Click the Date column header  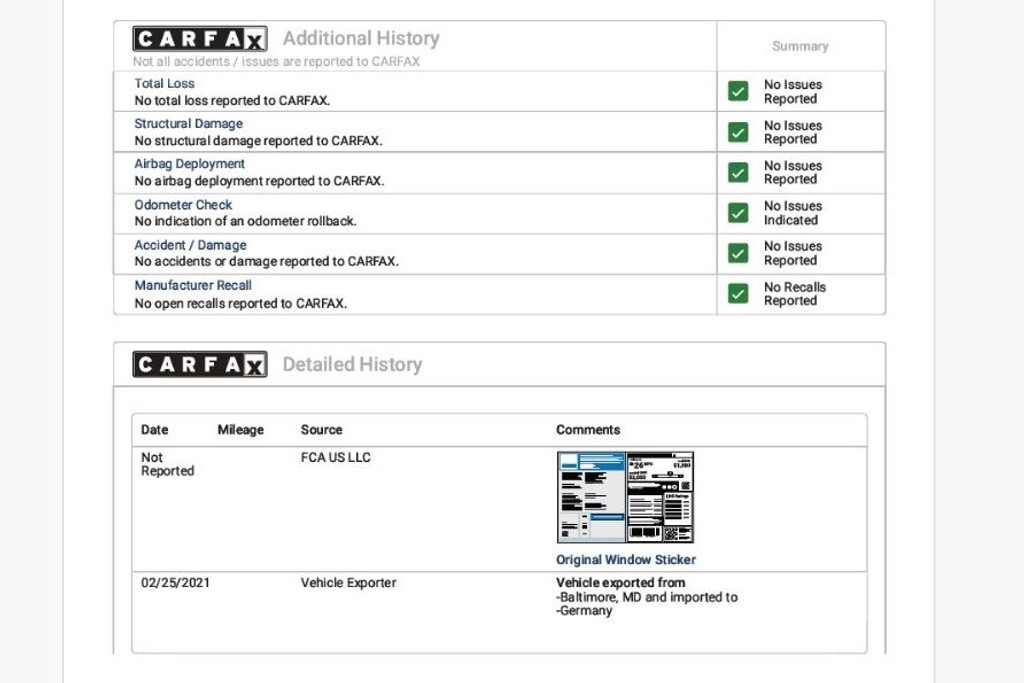click(x=155, y=430)
